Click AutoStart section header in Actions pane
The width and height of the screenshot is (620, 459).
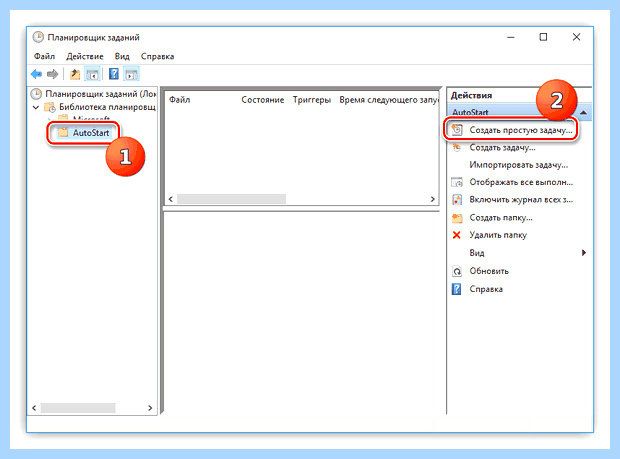tap(519, 112)
